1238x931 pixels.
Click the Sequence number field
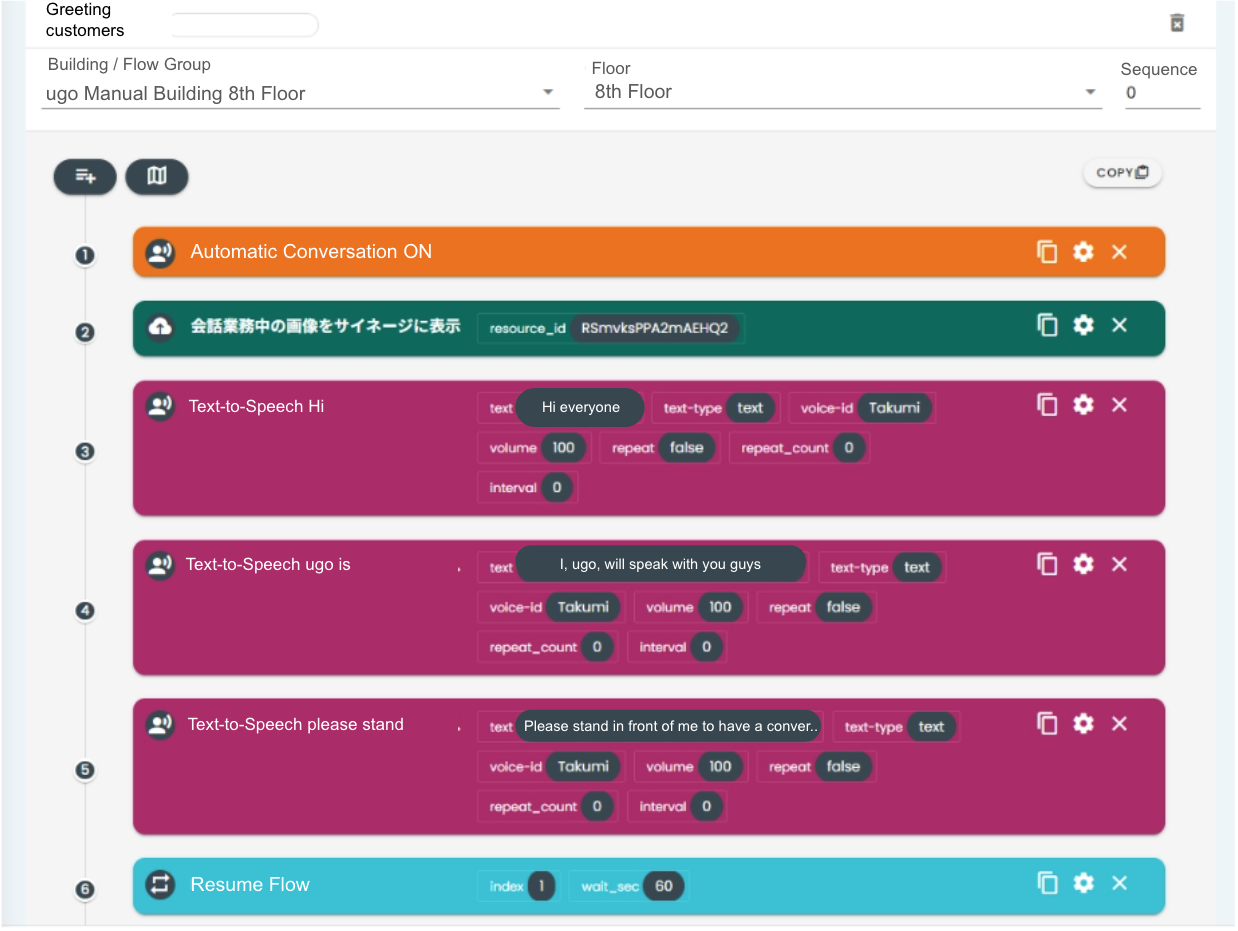click(1162, 93)
